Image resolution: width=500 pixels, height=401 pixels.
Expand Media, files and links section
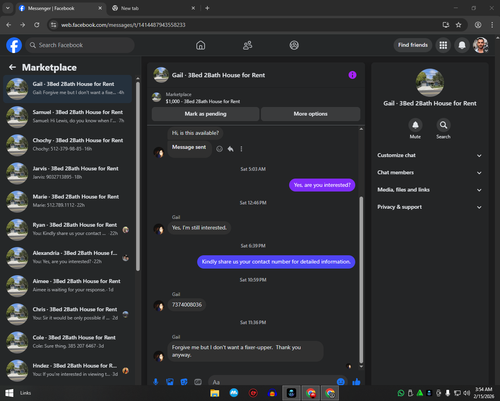pos(430,190)
